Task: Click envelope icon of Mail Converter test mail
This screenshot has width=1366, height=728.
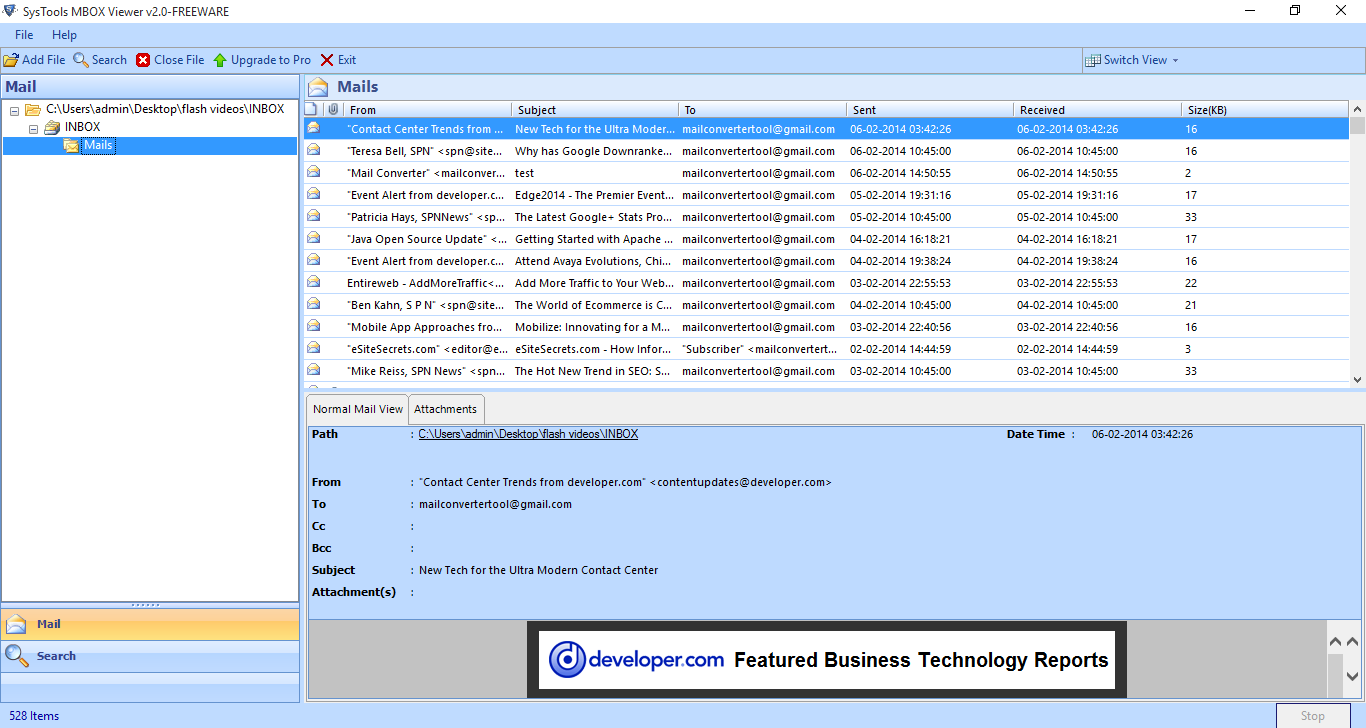Action: [313, 172]
